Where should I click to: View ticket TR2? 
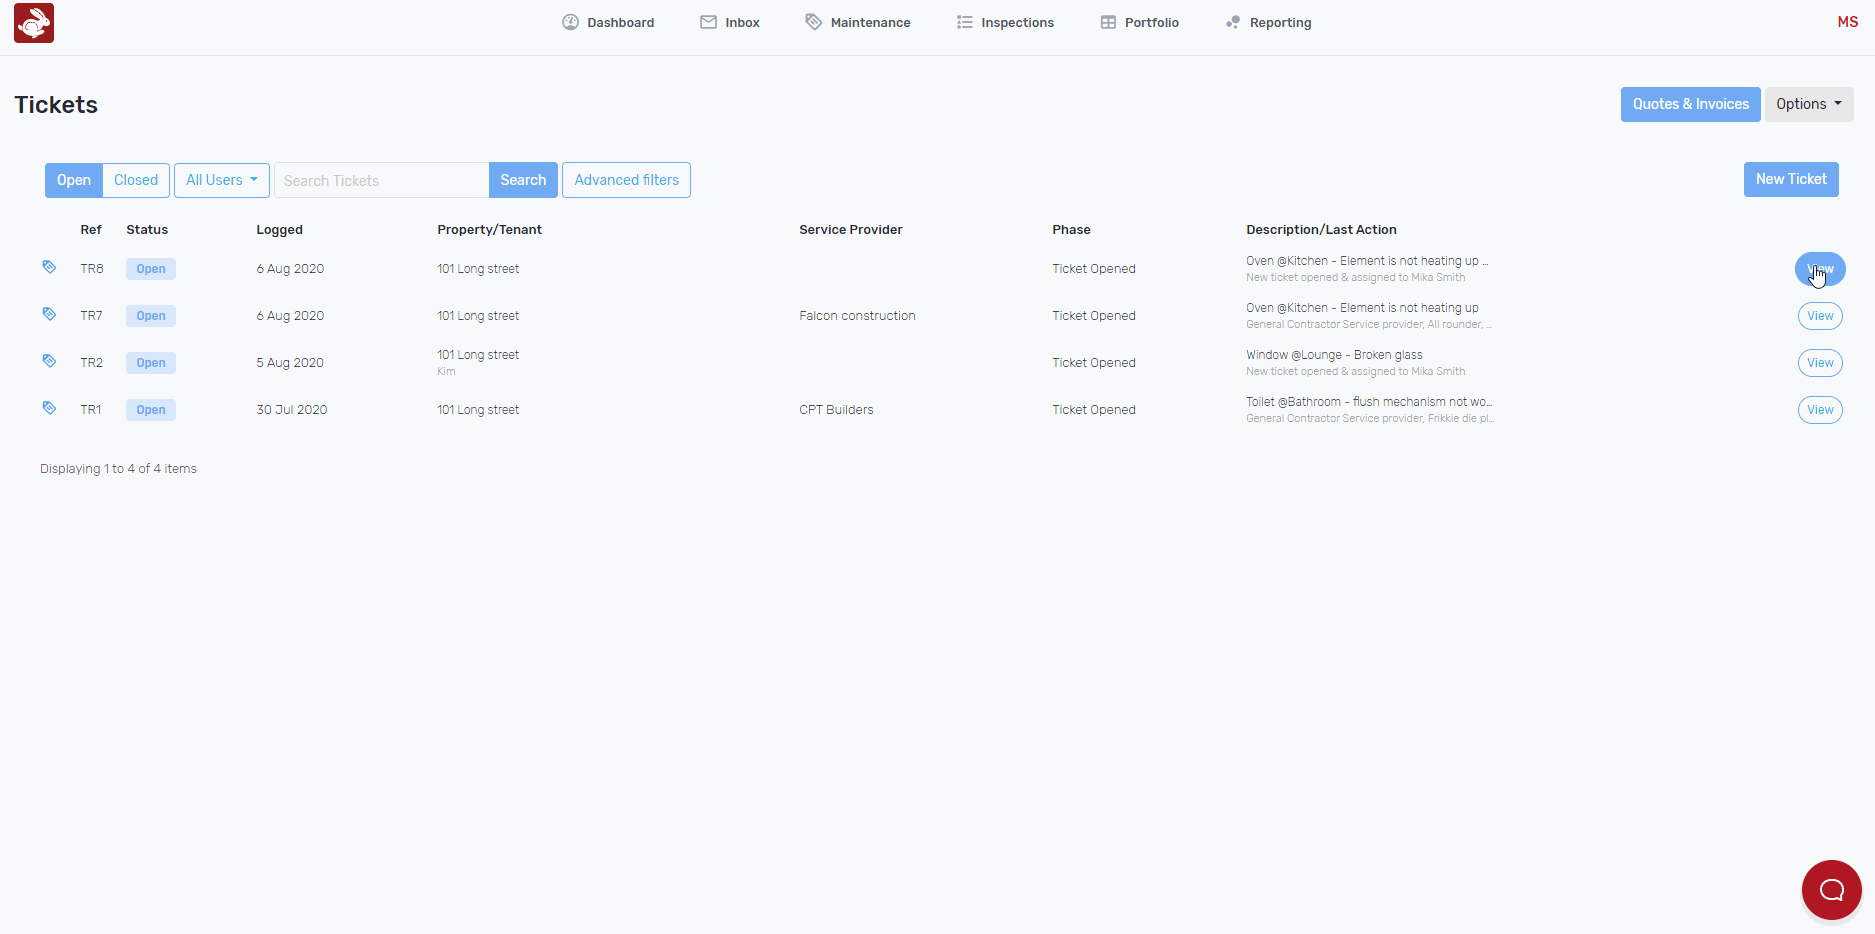(1820, 363)
